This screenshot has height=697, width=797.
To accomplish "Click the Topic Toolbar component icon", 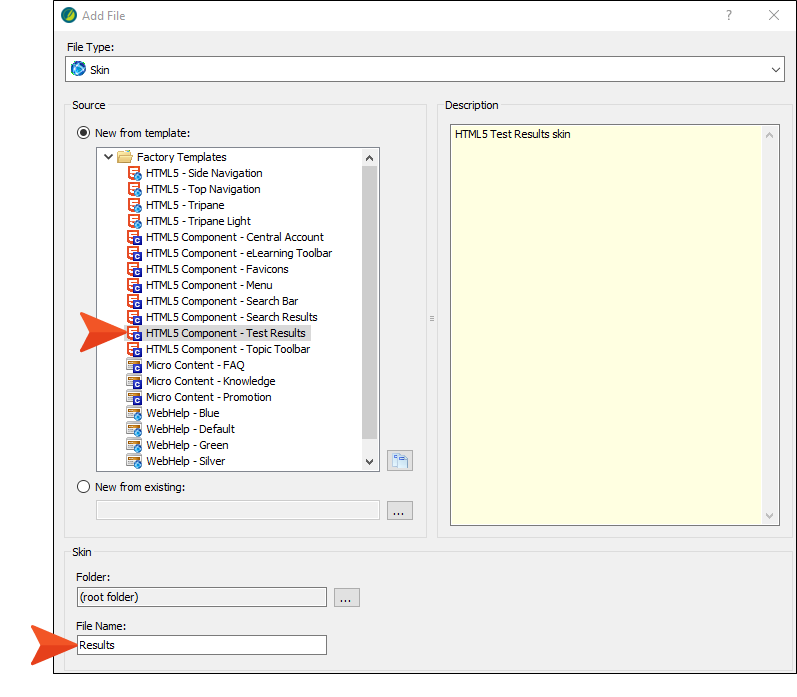I will pyautogui.click(x=134, y=349).
